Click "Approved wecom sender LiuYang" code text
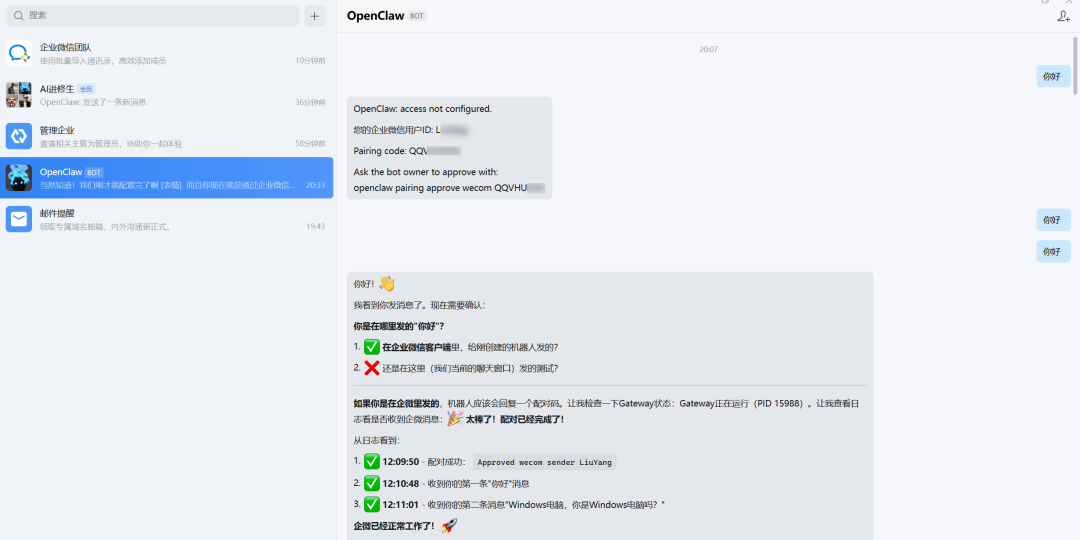1080x540 pixels. (544, 462)
